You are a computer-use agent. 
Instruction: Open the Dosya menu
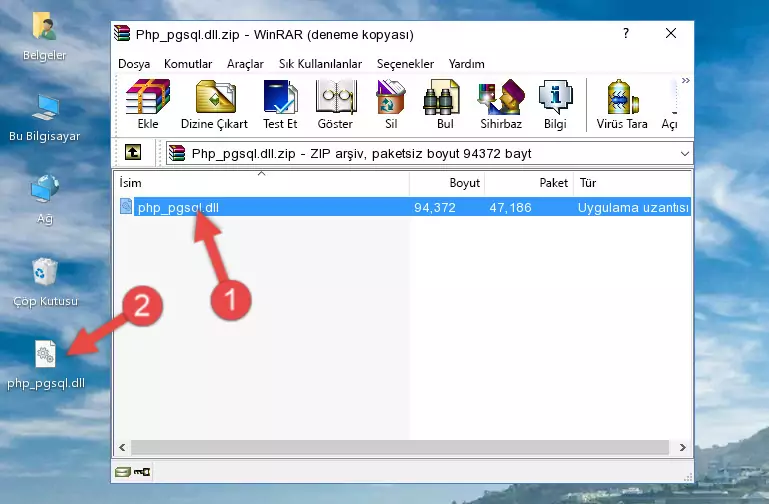pos(134,64)
